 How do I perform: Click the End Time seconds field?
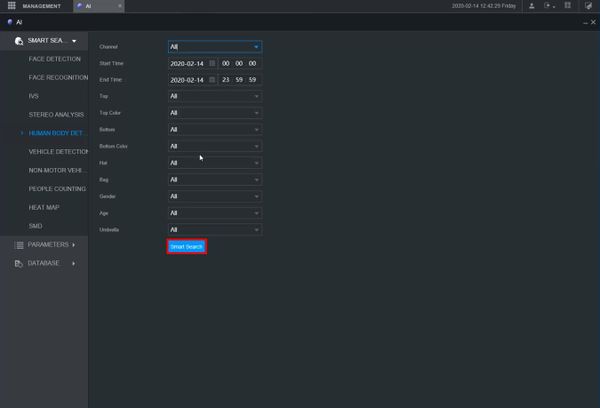click(x=253, y=80)
